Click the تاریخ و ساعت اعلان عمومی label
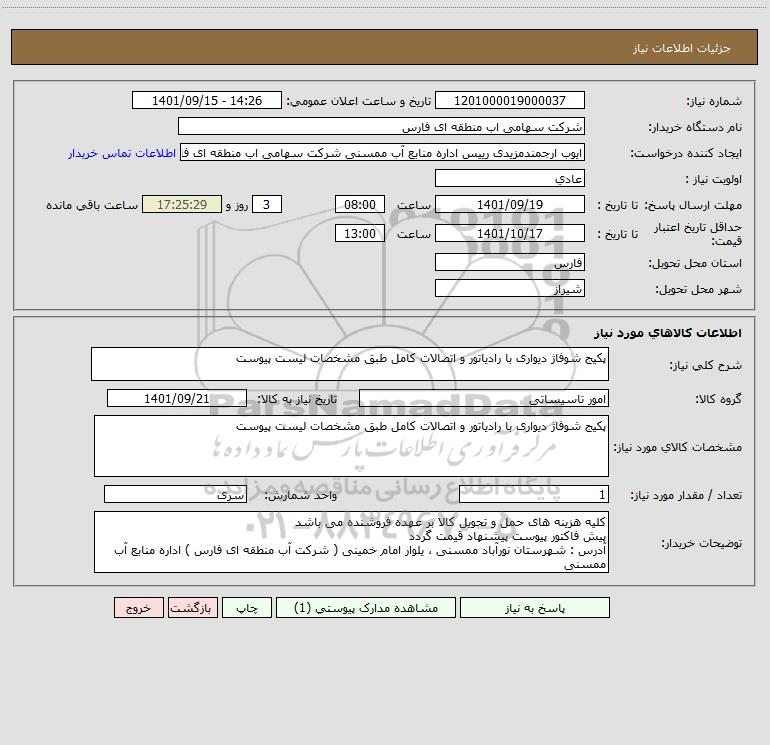This screenshot has height=745, width=770. tap(358, 101)
